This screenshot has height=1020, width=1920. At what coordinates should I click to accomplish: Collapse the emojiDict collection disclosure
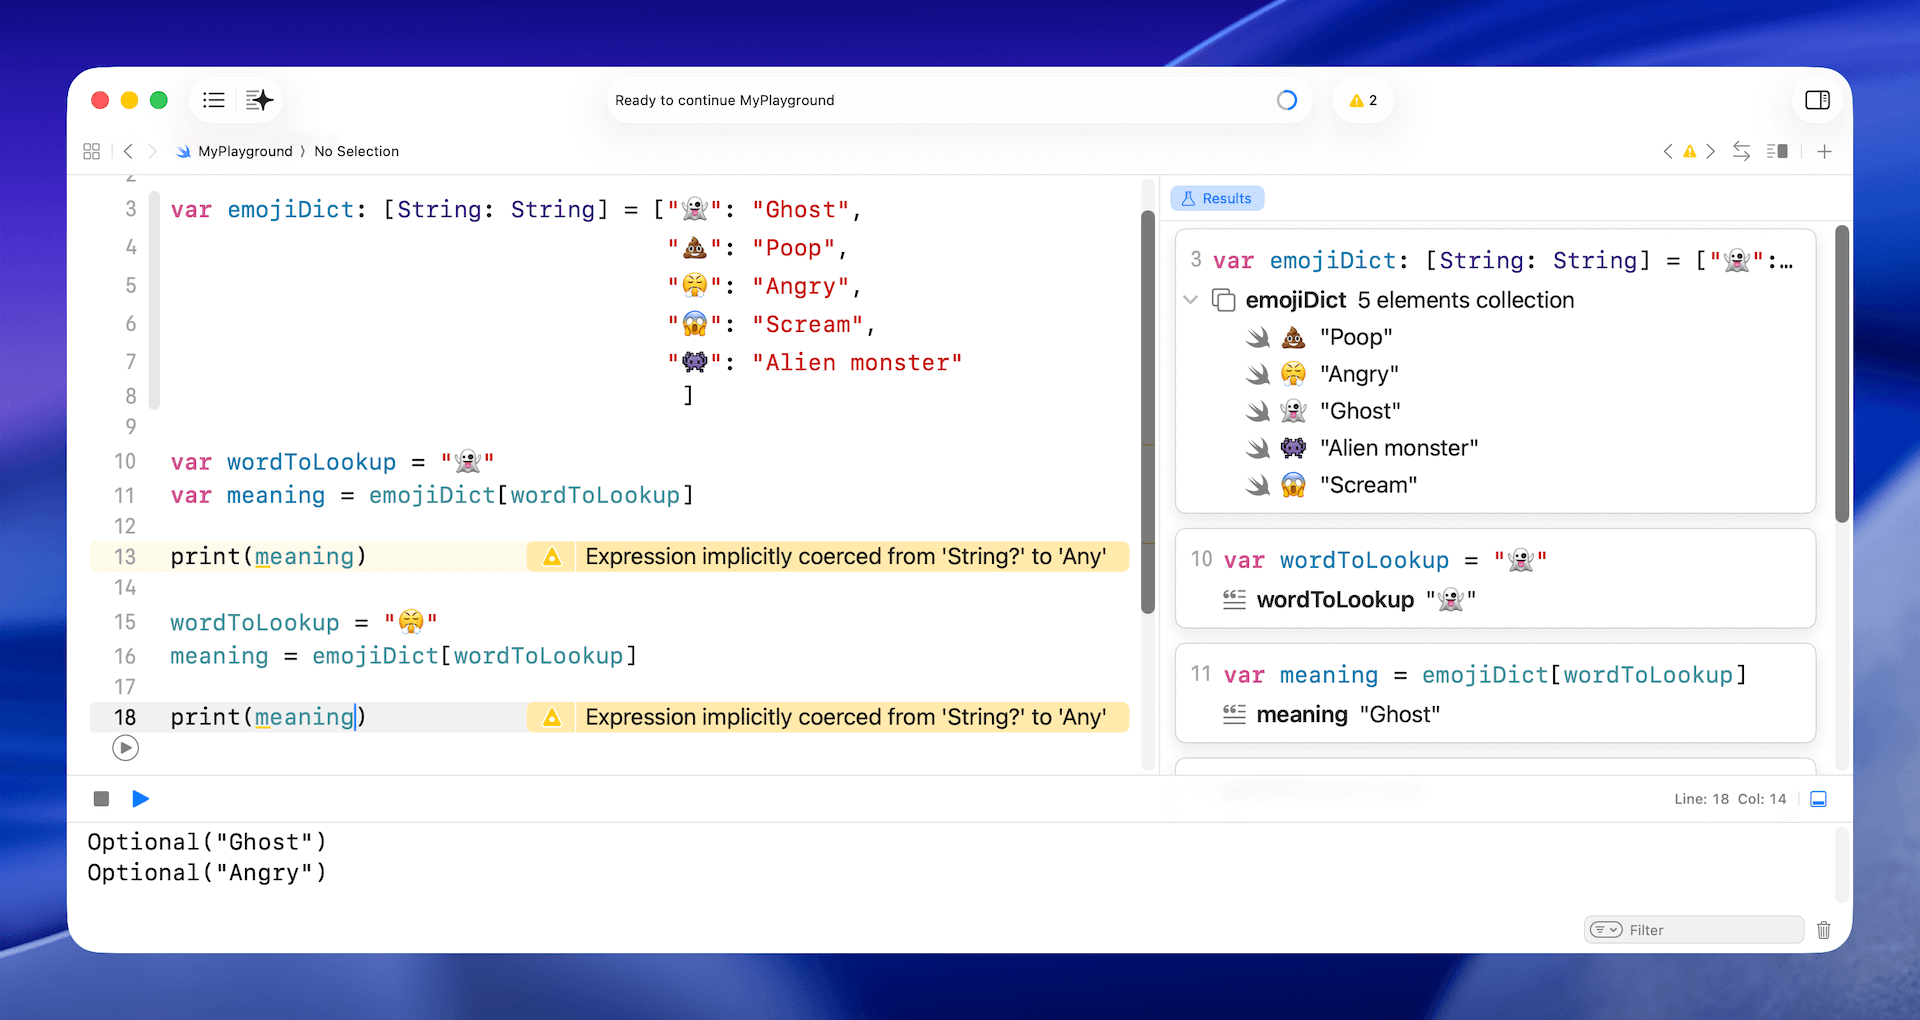1190,300
